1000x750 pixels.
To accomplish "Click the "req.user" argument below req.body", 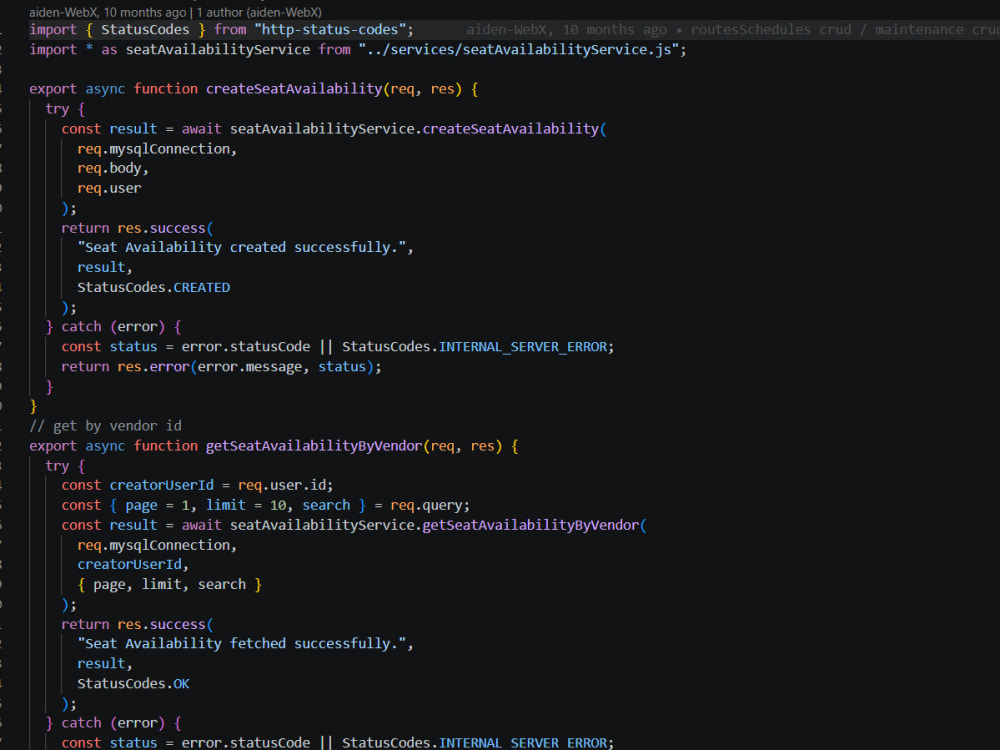I will pos(109,188).
